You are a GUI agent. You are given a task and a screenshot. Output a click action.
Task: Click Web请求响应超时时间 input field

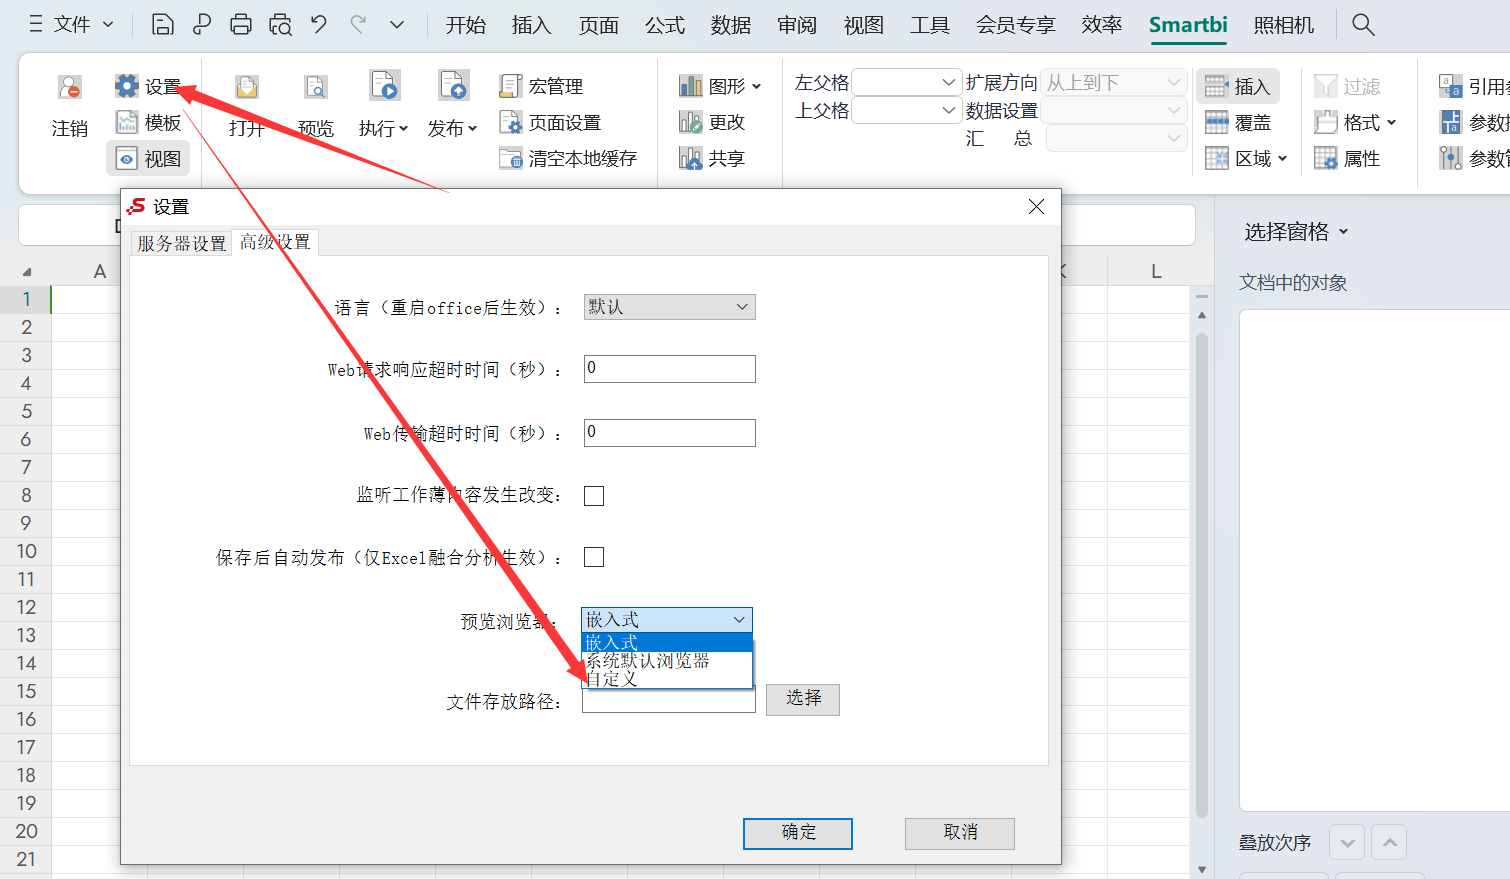[x=669, y=369]
